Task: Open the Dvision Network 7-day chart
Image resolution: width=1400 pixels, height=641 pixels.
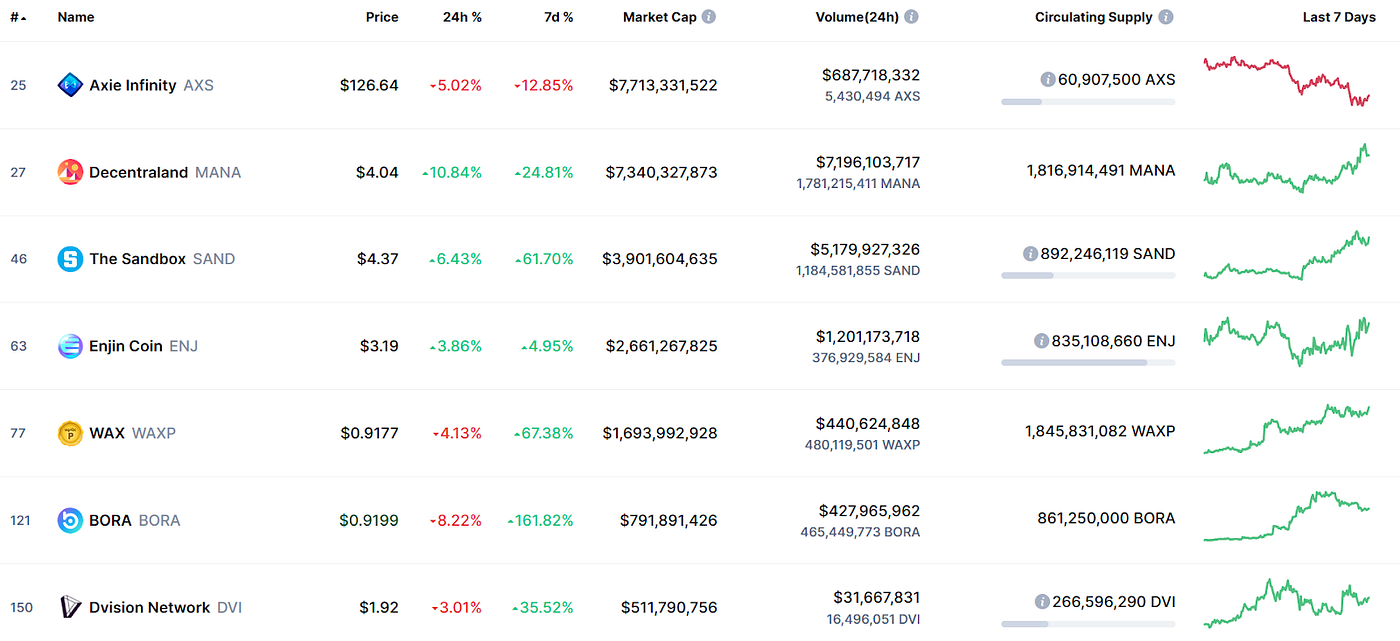Action: [1287, 603]
